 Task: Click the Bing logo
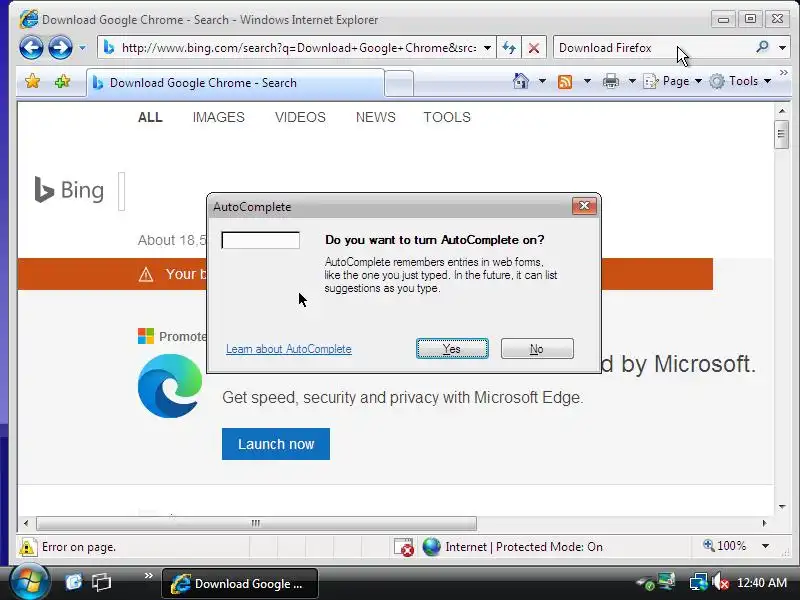point(69,190)
